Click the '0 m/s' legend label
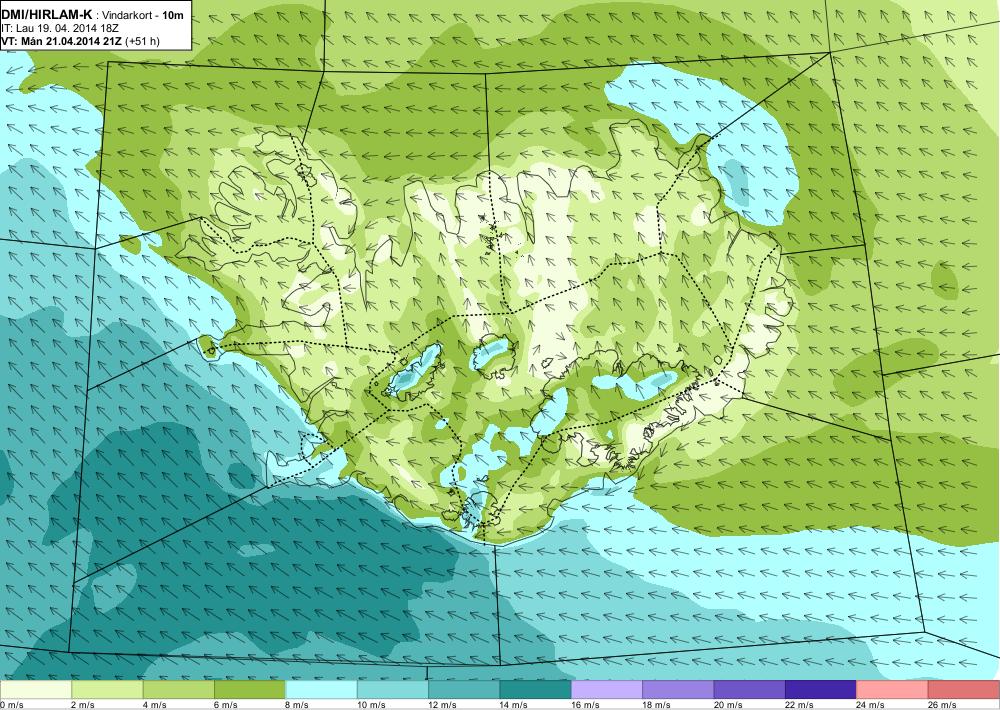1000x710 pixels. pyautogui.click(x=12, y=705)
